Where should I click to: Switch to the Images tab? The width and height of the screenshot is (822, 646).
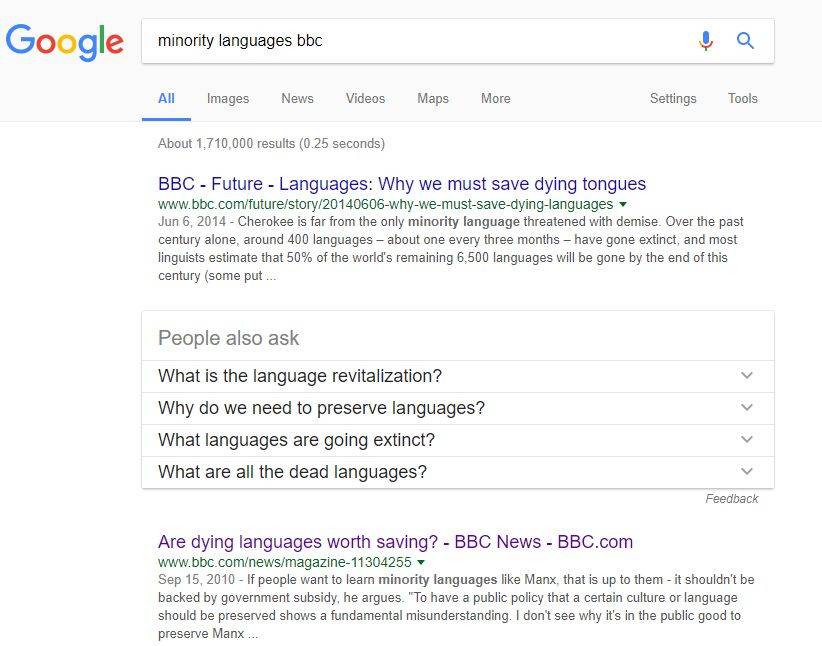[228, 98]
